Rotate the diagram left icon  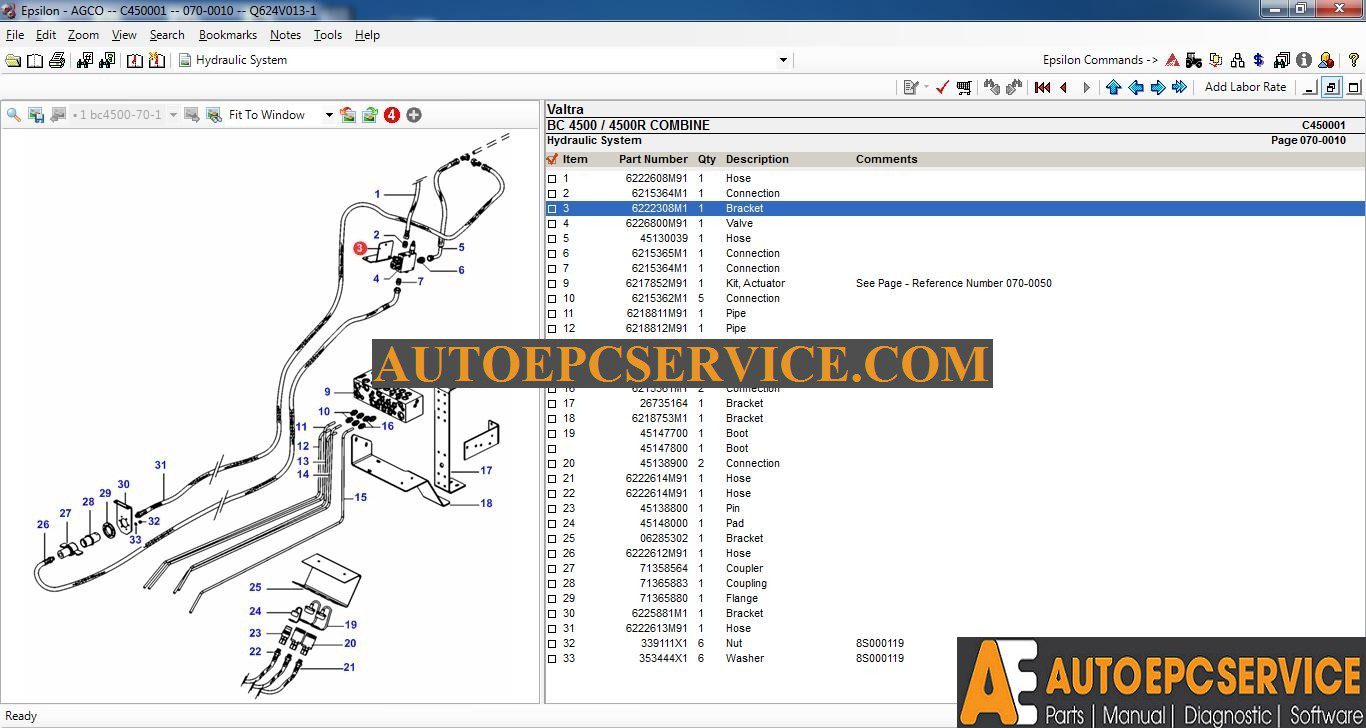[347, 115]
